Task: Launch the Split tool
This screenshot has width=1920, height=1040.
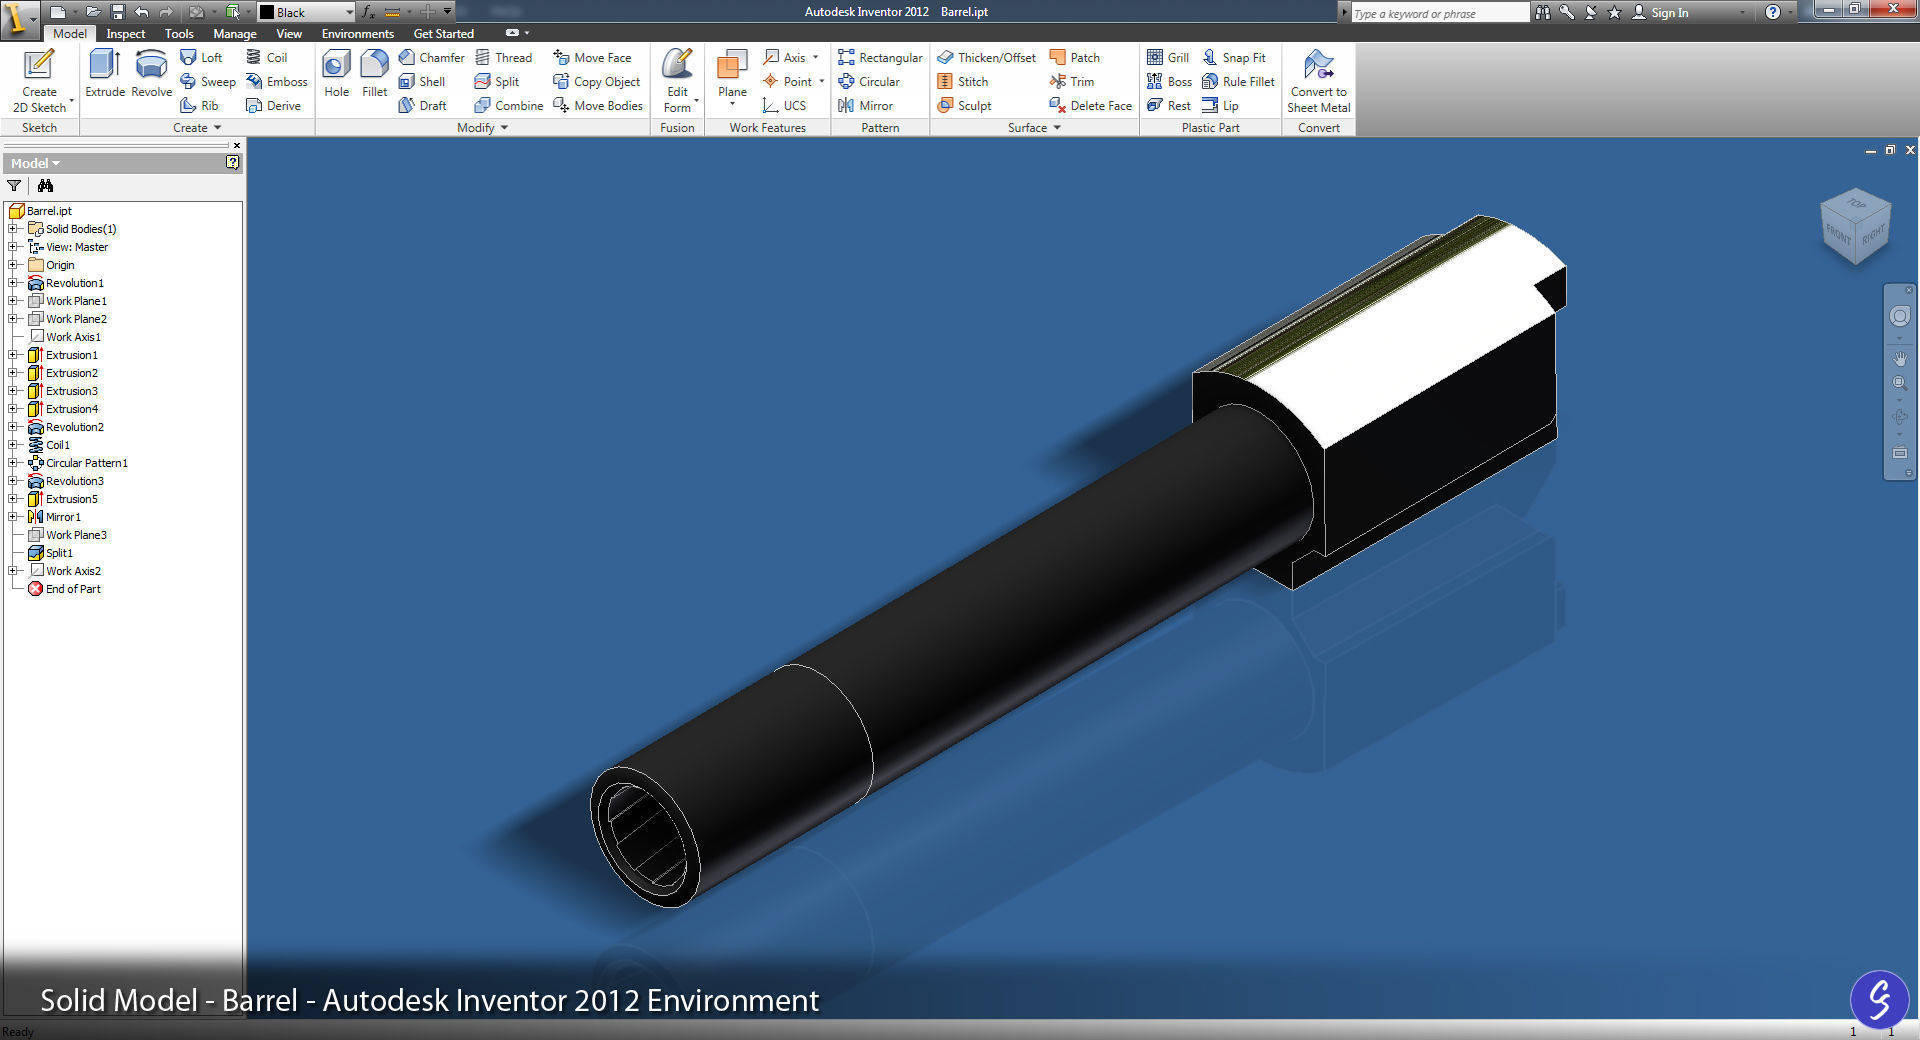Action: pyautogui.click(x=497, y=82)
